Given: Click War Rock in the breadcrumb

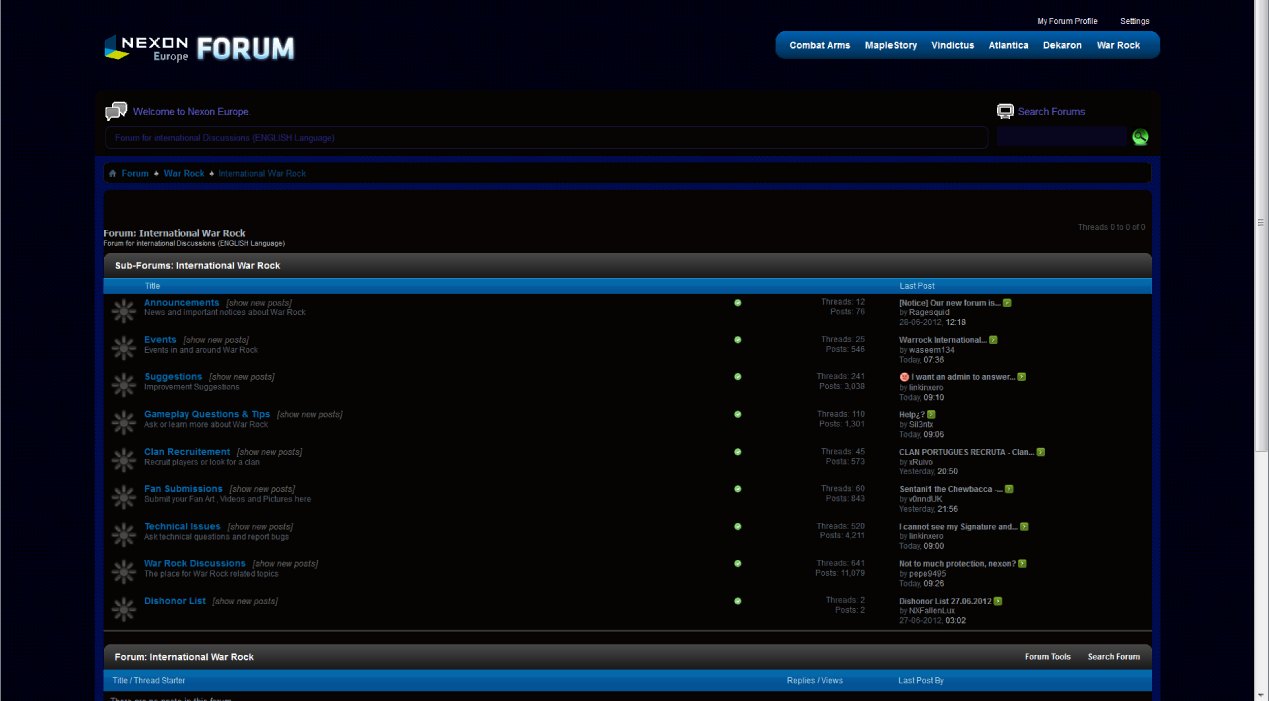Looking at the screenshot, I should (x=184, y=174).
